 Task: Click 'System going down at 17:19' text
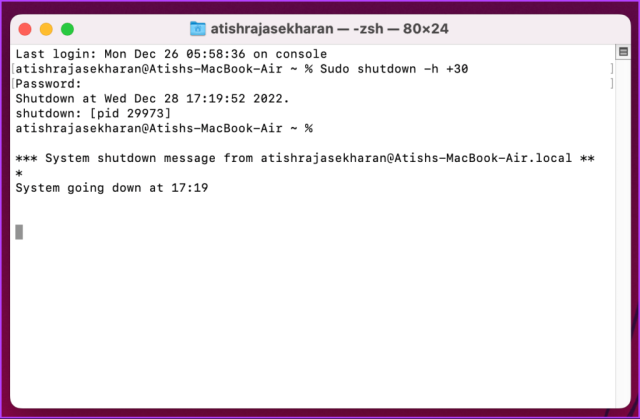(x=112, y=188)
